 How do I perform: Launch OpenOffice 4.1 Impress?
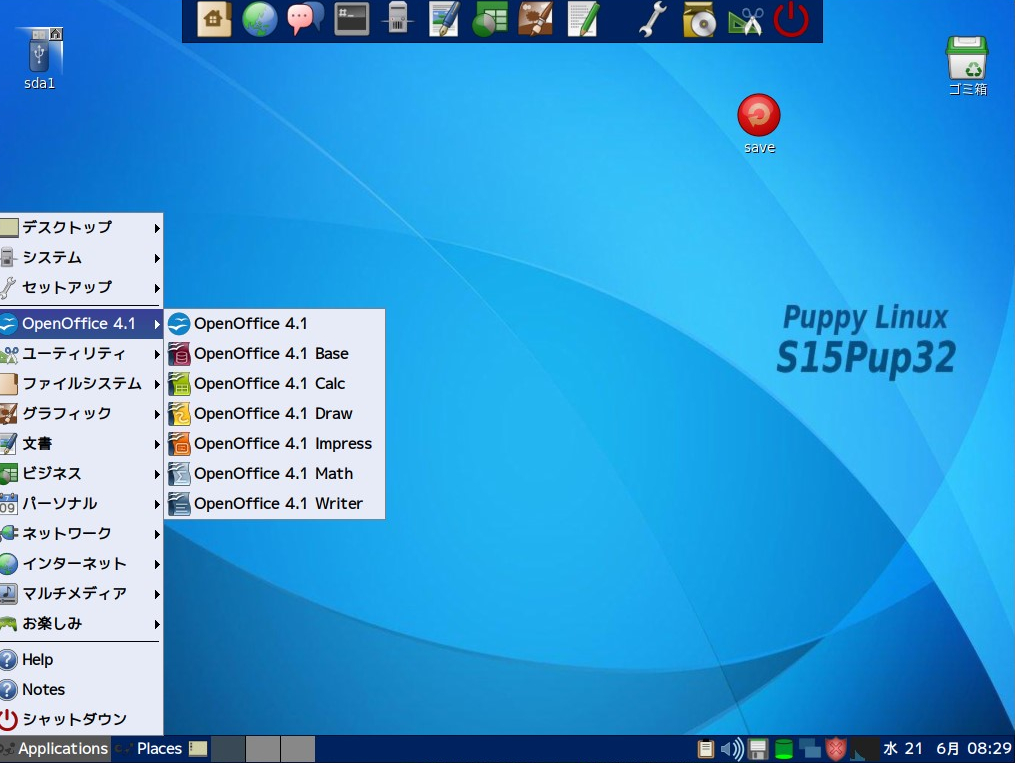tap(274, 443)
